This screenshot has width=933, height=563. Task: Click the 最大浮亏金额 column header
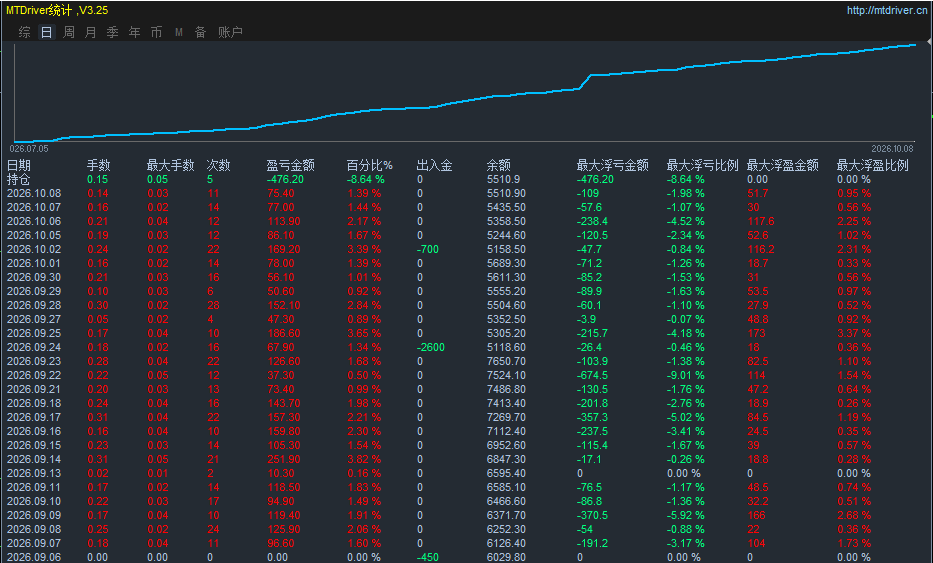(612, 165)
